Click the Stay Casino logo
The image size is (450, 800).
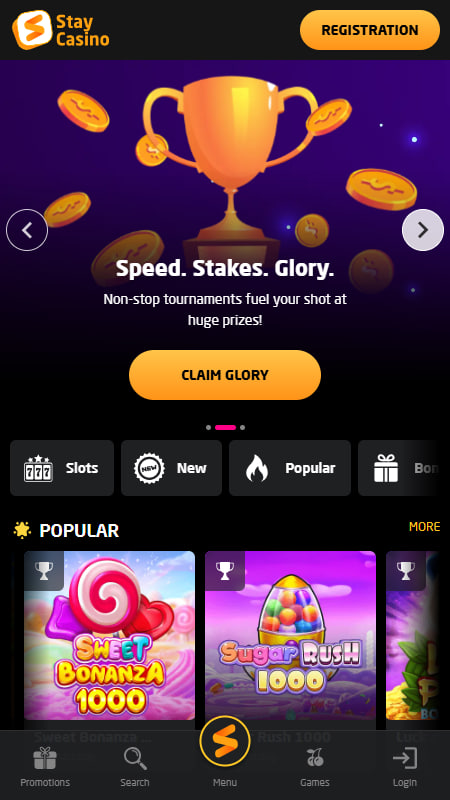(x=61, y=30)
